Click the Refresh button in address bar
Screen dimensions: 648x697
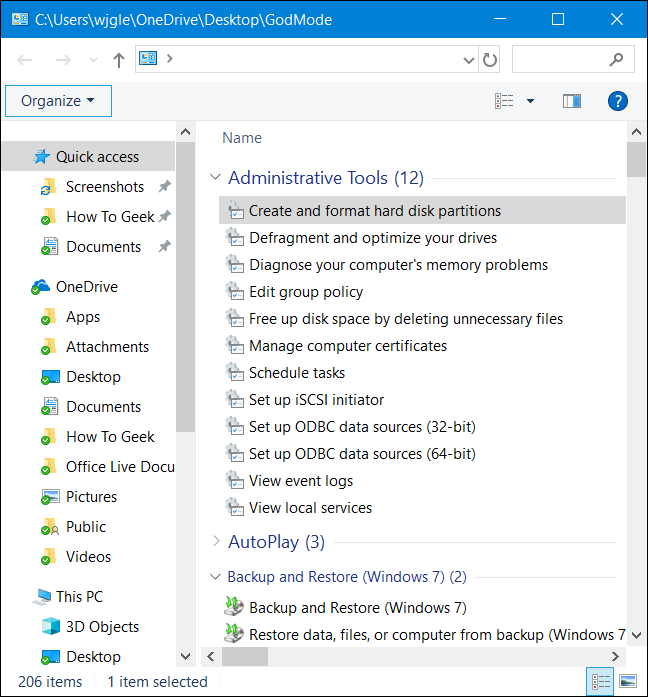pos(490,60)
